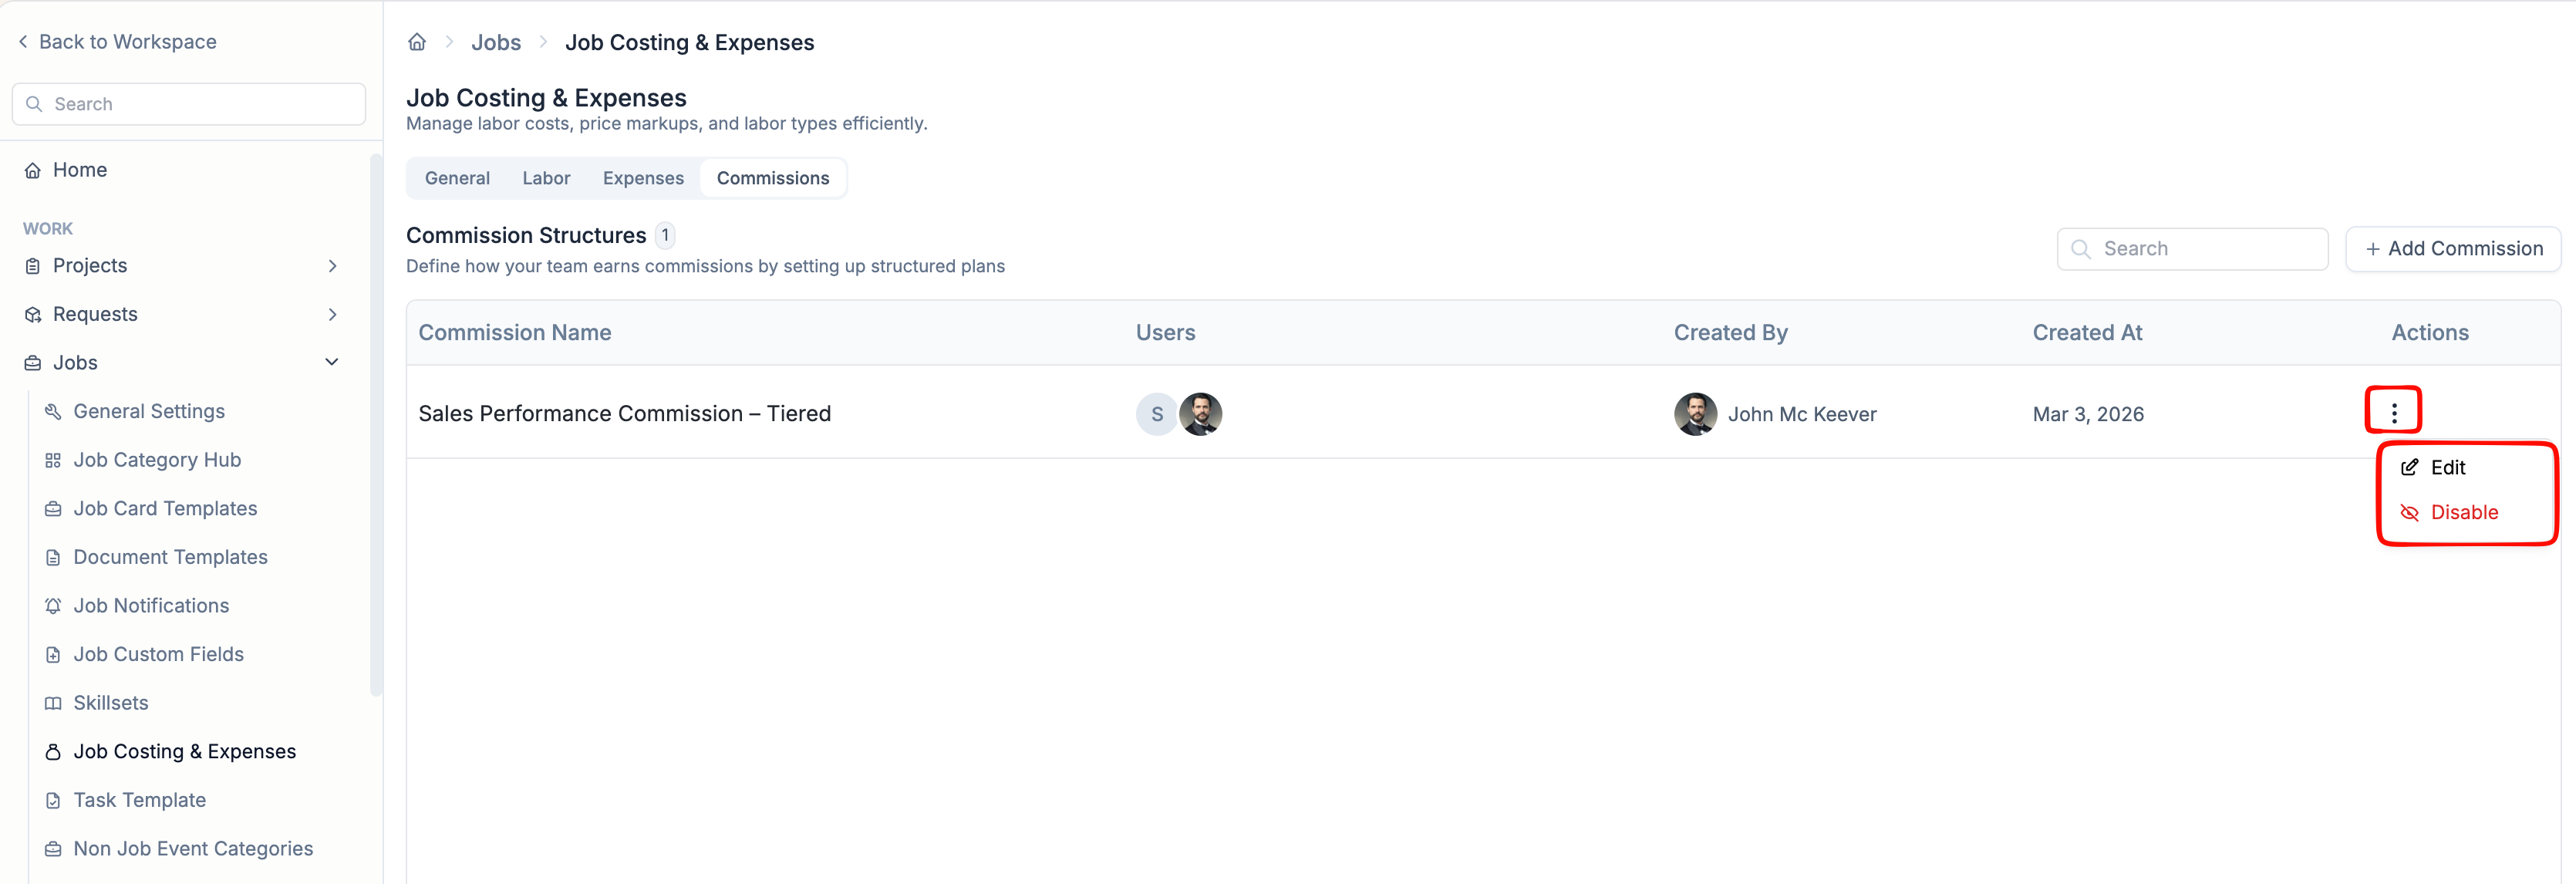This screenshot has height=884, width=2576.
Task: Click the photo avatar in Users column
Action: coord(1200,414)
